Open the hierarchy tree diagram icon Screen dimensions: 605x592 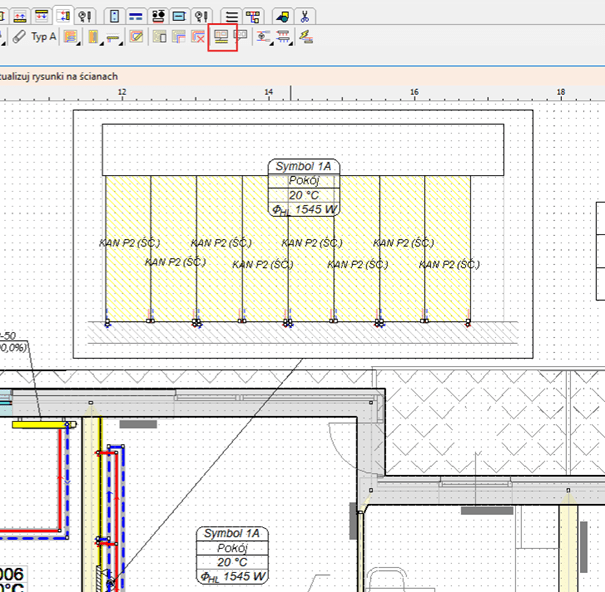coord(253,16)
